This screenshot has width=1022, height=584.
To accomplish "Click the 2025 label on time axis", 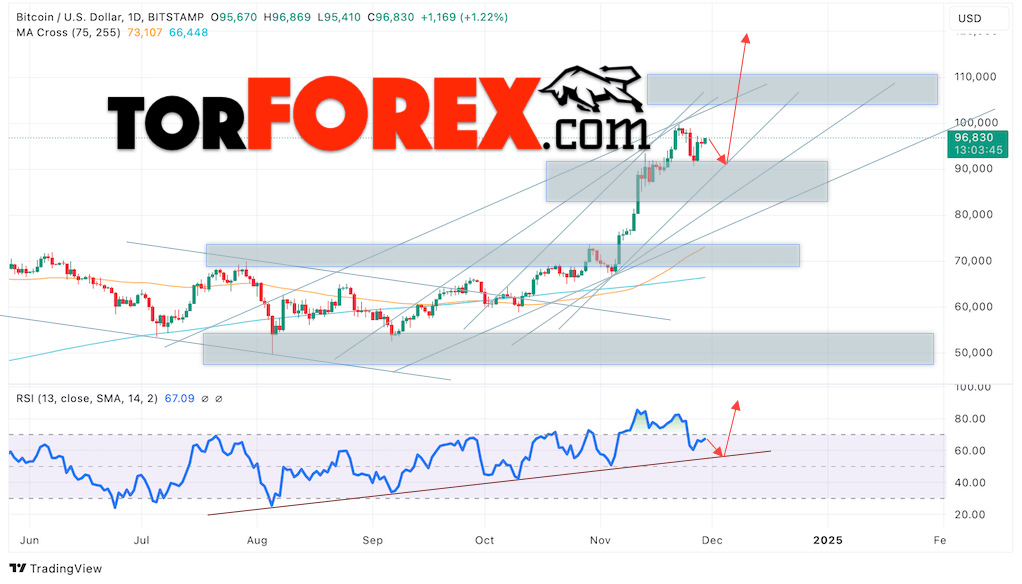I will point(828,540).
